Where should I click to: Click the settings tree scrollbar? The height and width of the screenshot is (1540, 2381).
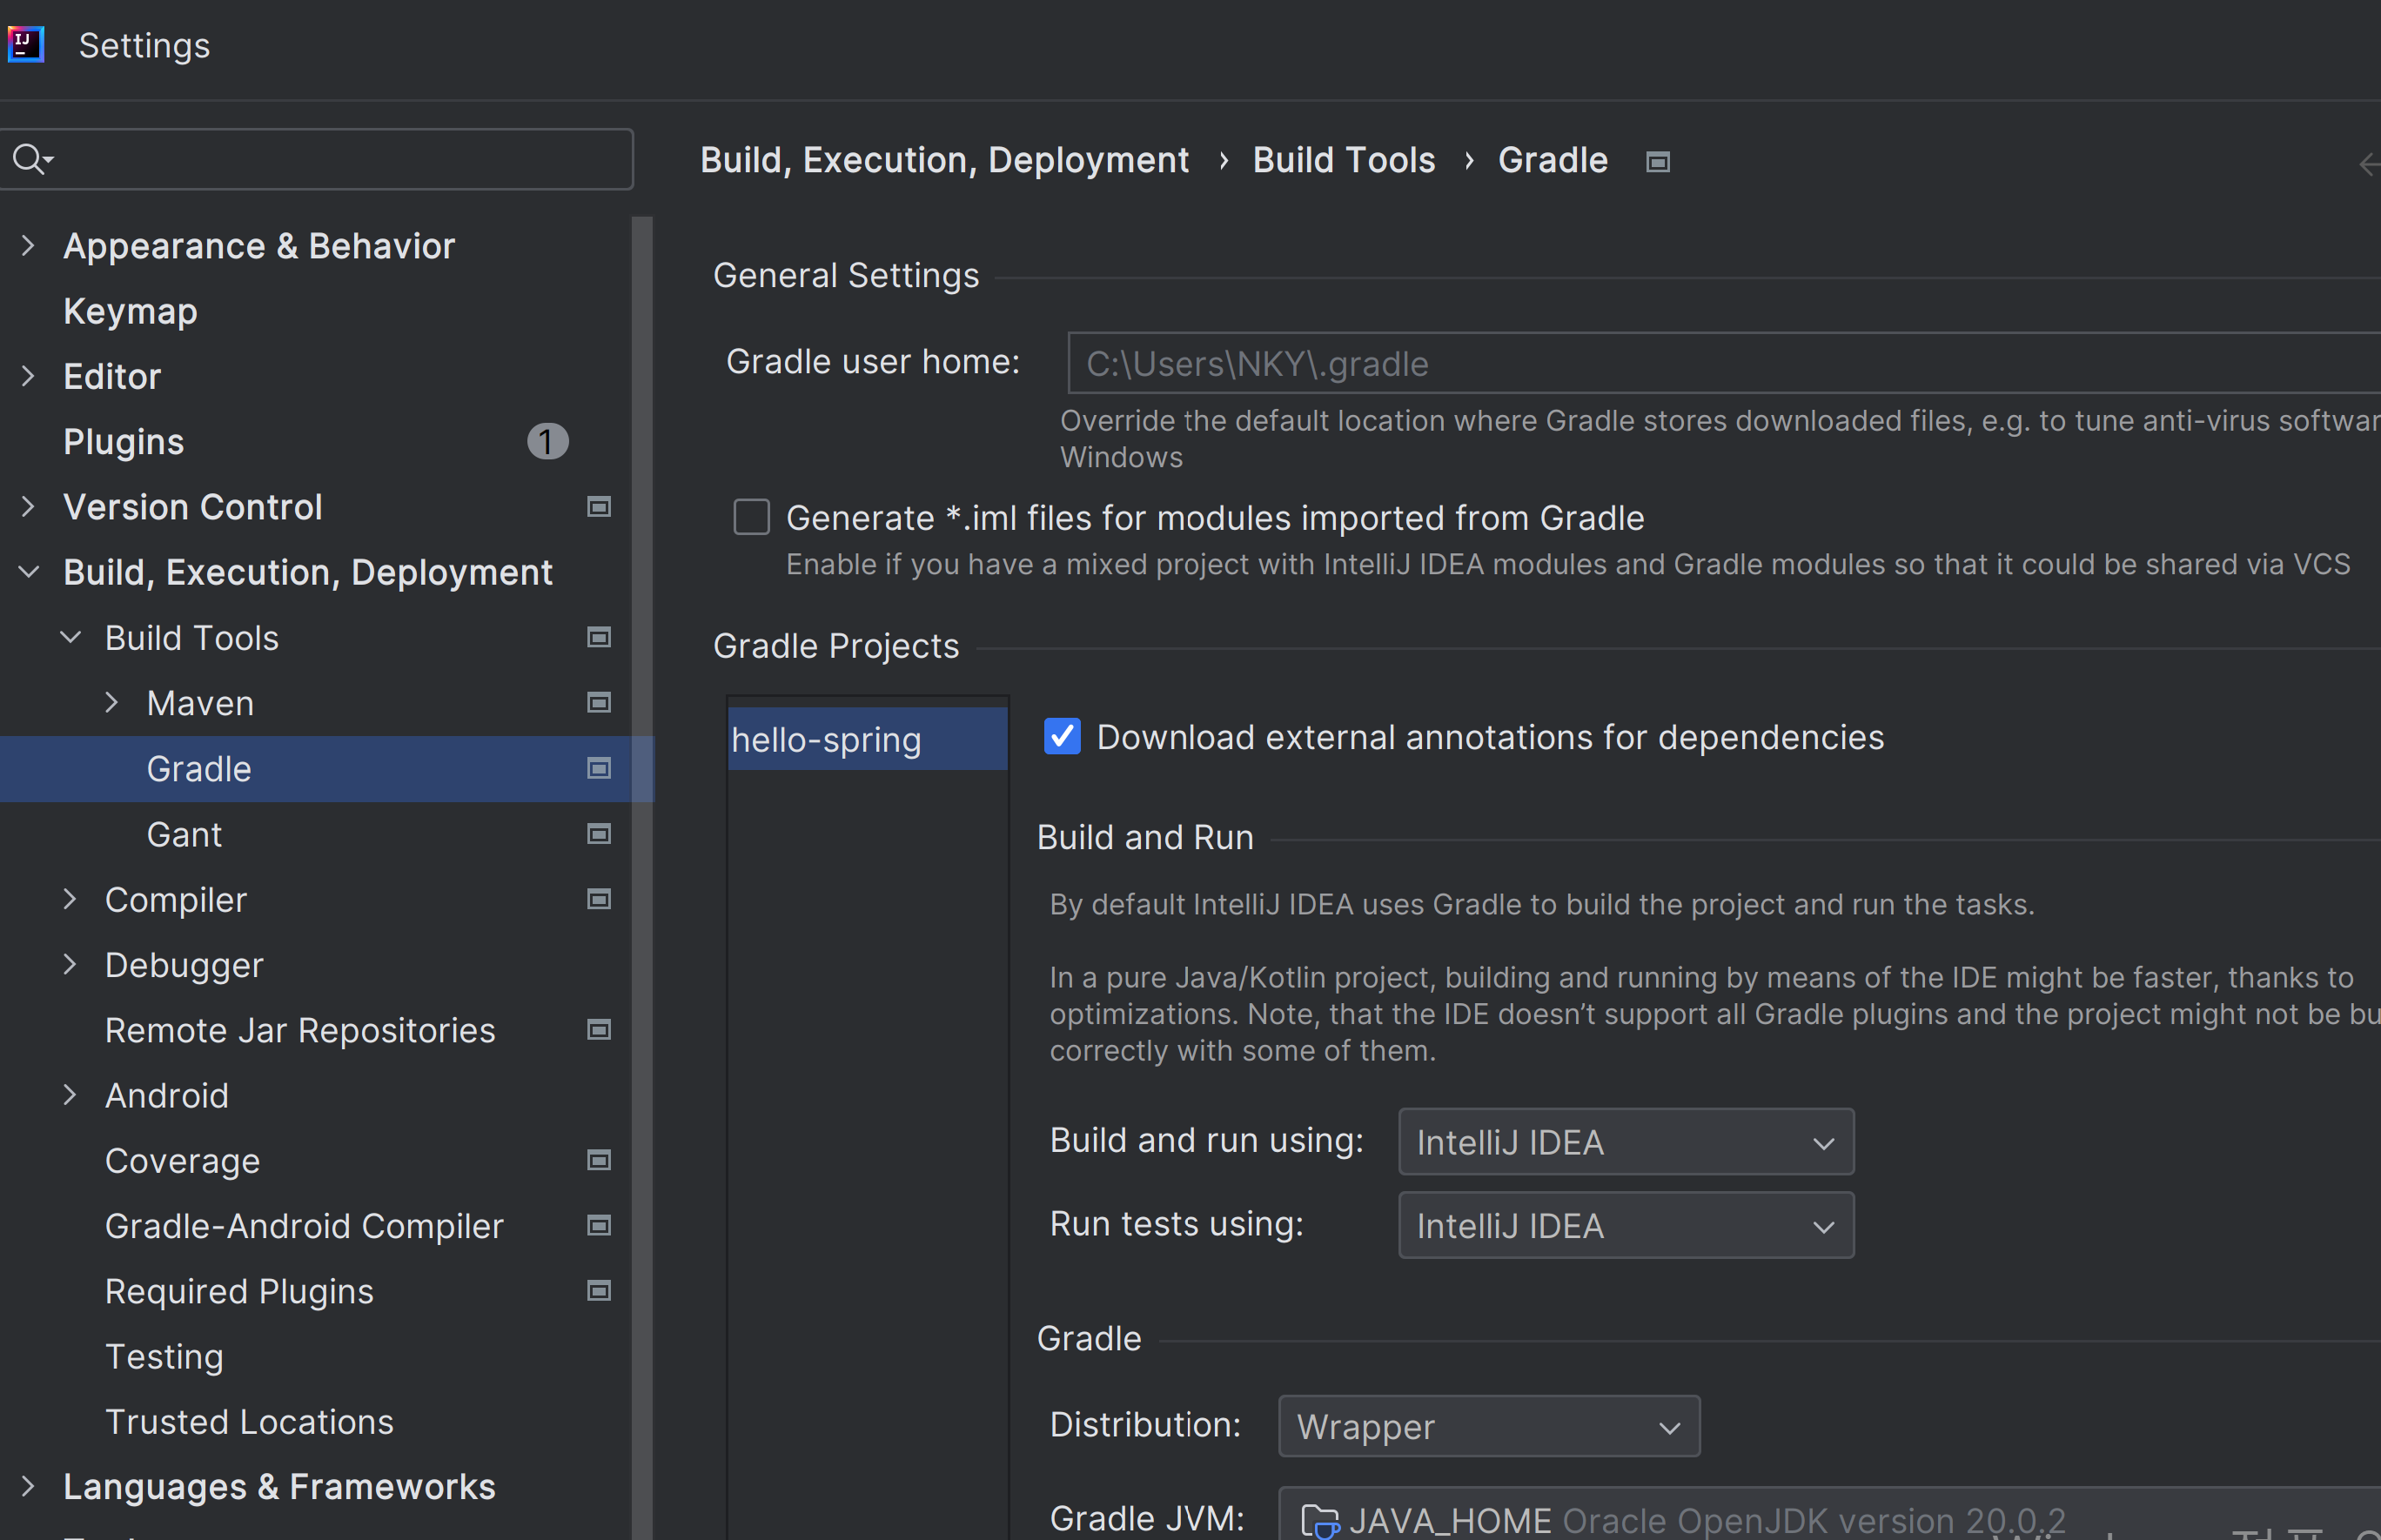(642, 878)
